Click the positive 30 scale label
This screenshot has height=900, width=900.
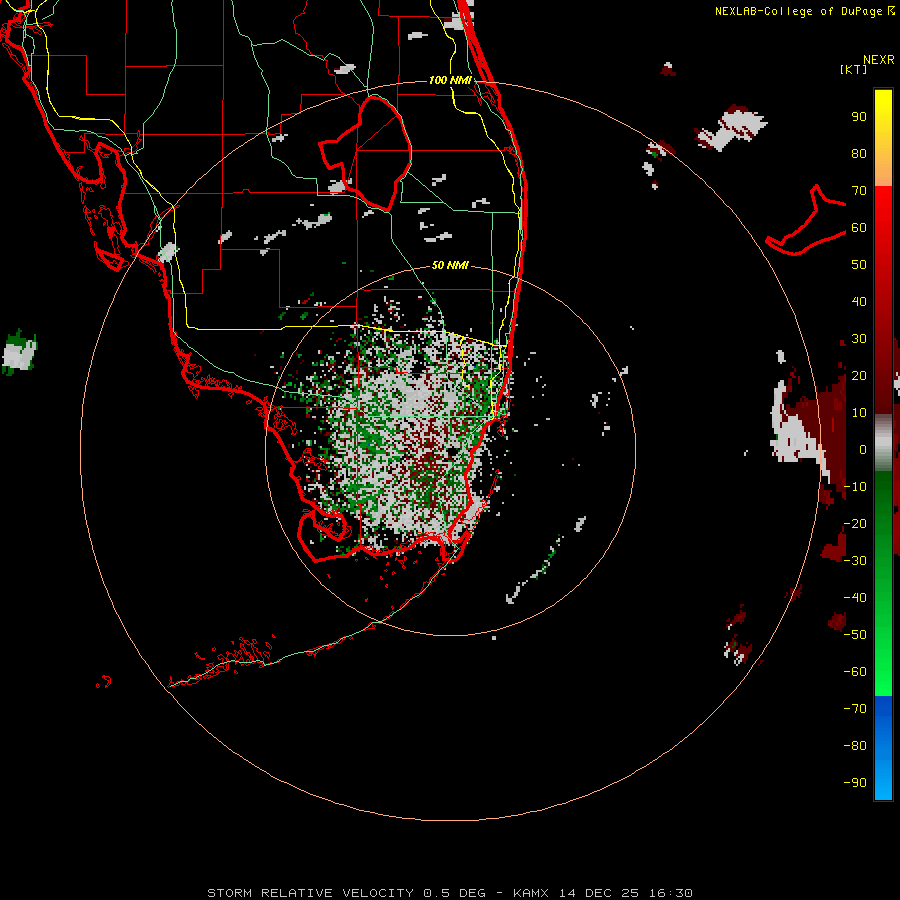859,339
